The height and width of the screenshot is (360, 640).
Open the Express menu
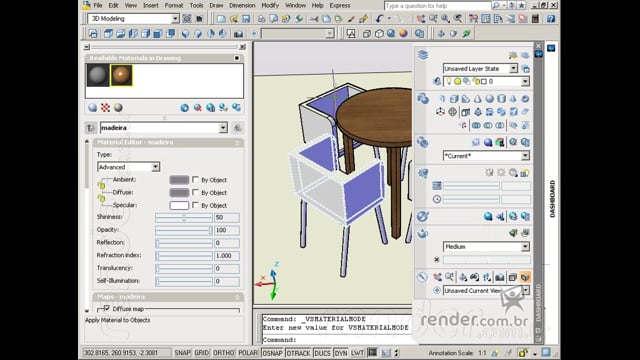tap(340, 6)
